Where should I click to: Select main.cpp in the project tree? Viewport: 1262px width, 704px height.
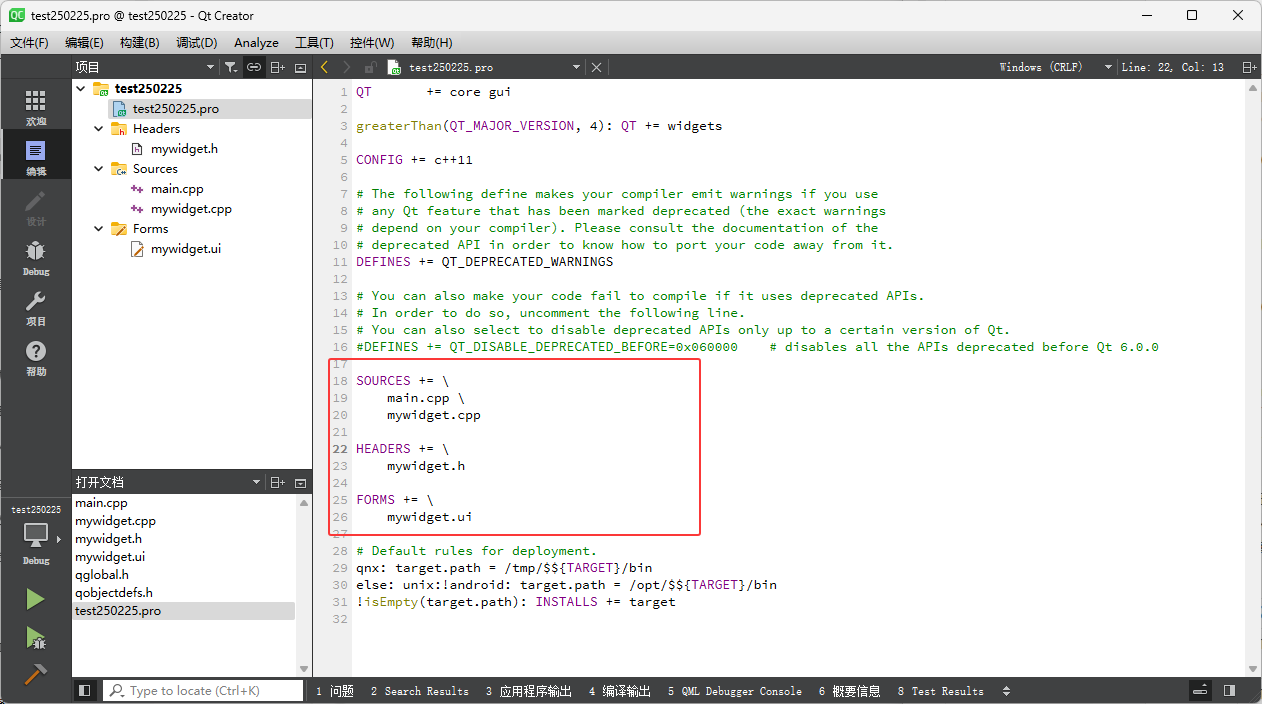click(177, 189)
